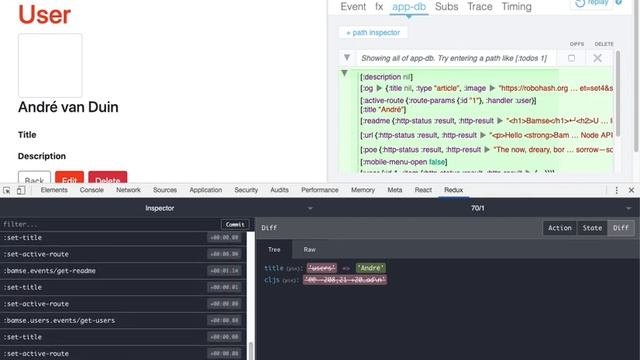The height and width of the screenshot is (360, 640).
Task: Click the Back button
Action: click(x=34, y=177)
